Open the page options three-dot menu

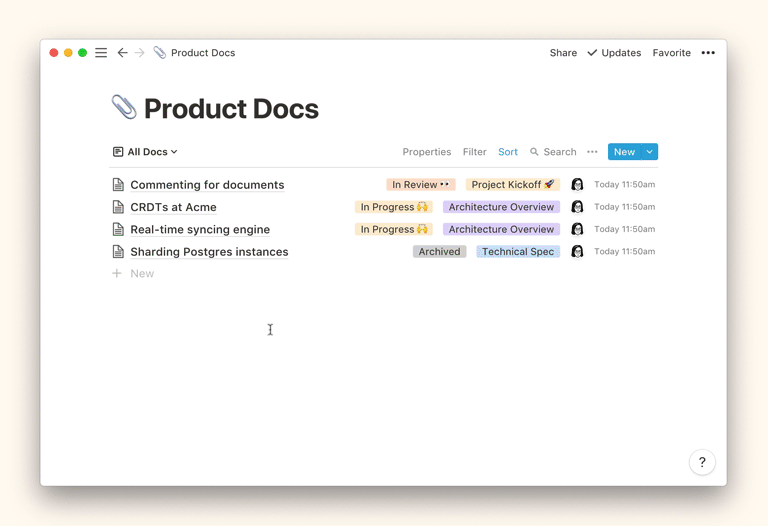[708, 53]
